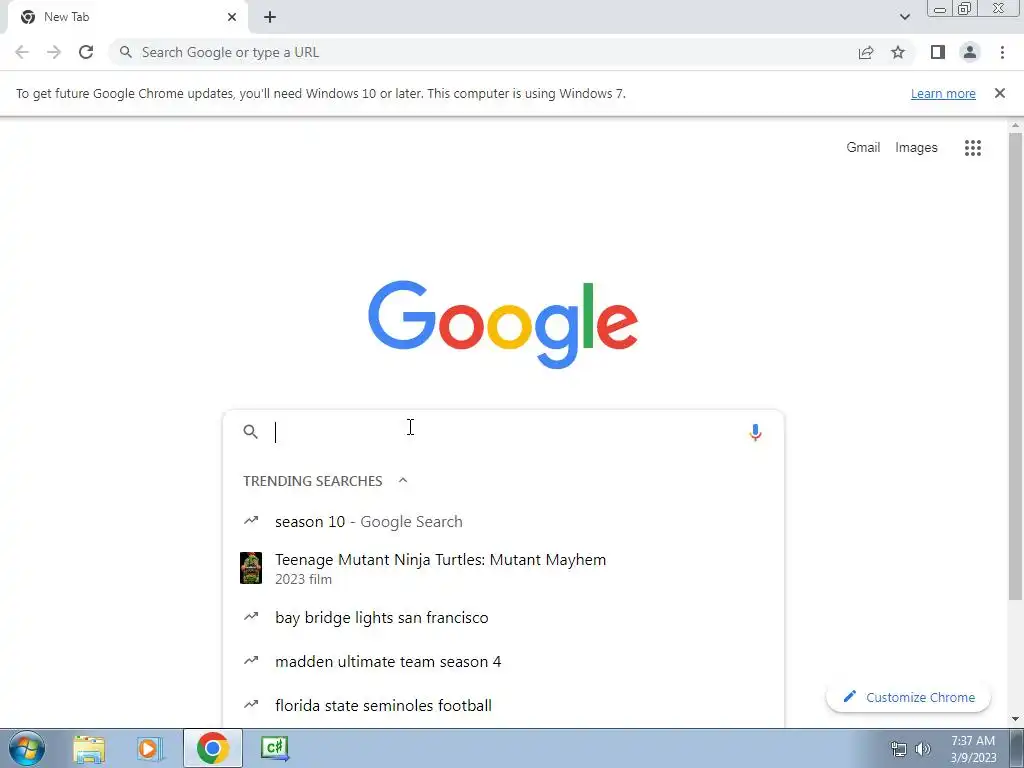Click the back navigation arrow
The width and height of the screenshot is (1024, 768).
22,52
